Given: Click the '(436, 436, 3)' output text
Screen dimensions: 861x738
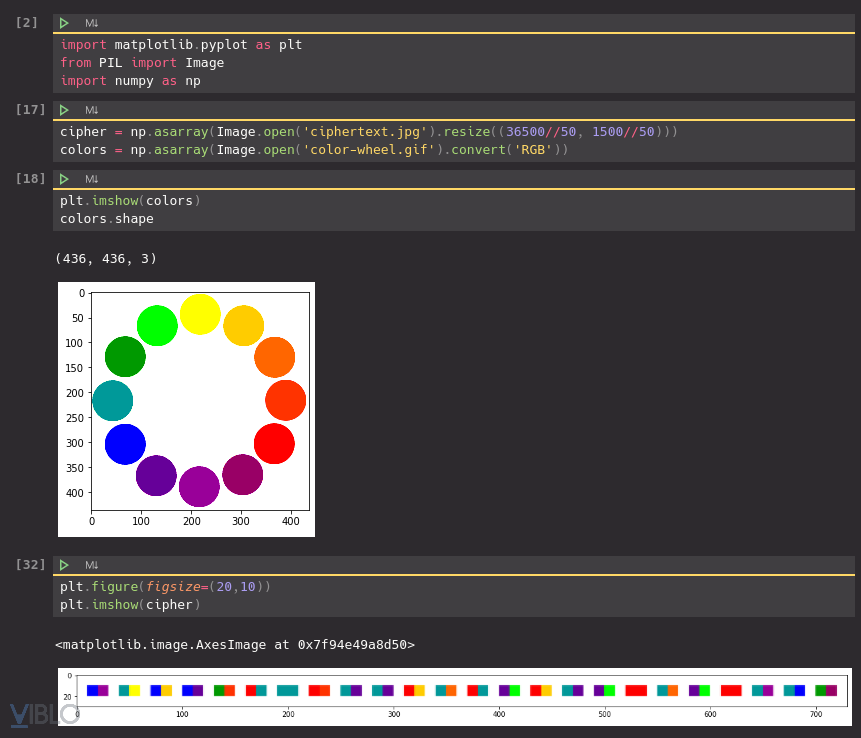Looking at the screenshot, I should tap(106, 259).
